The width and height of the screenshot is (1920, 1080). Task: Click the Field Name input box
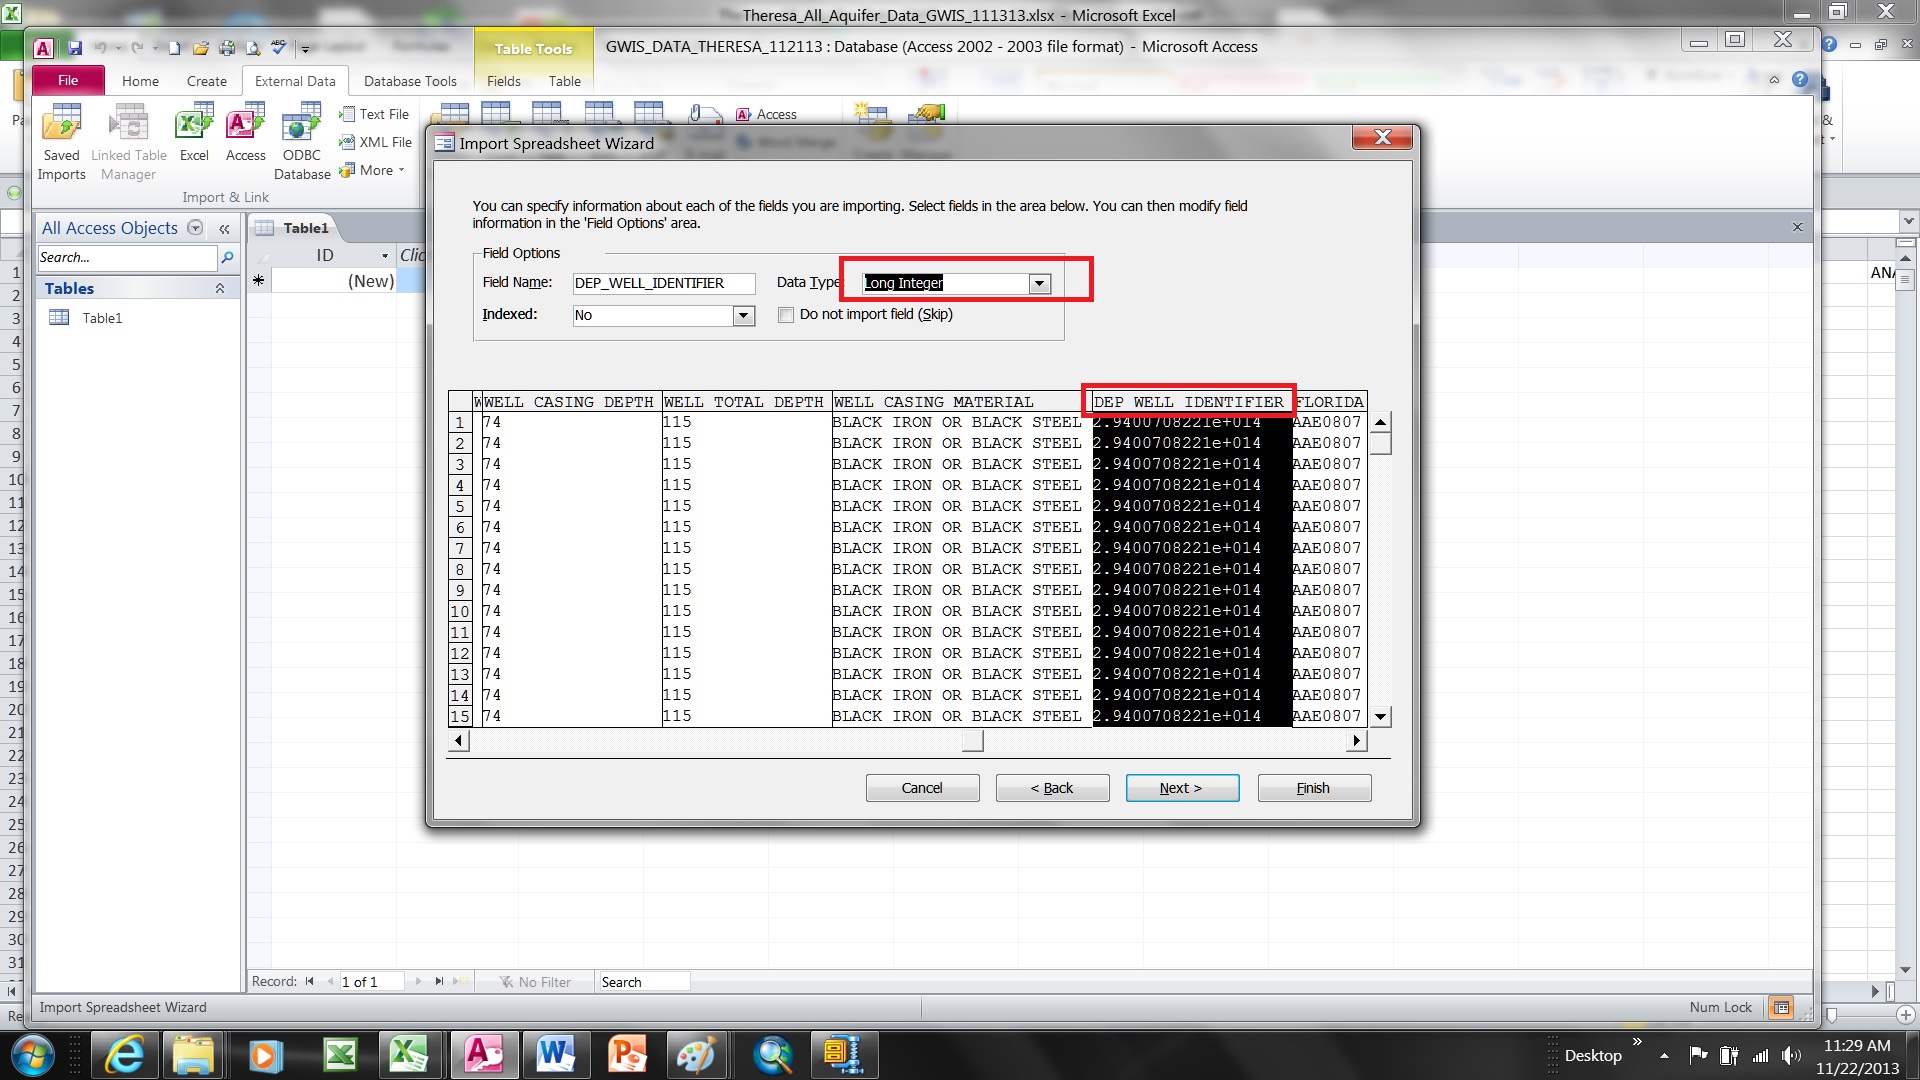coord(664,283)
